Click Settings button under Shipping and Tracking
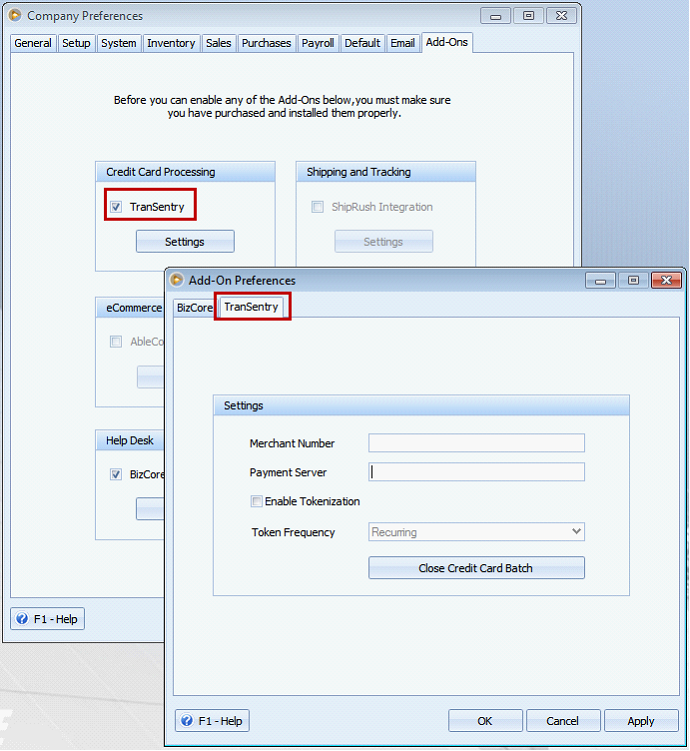 pos(384,241)
